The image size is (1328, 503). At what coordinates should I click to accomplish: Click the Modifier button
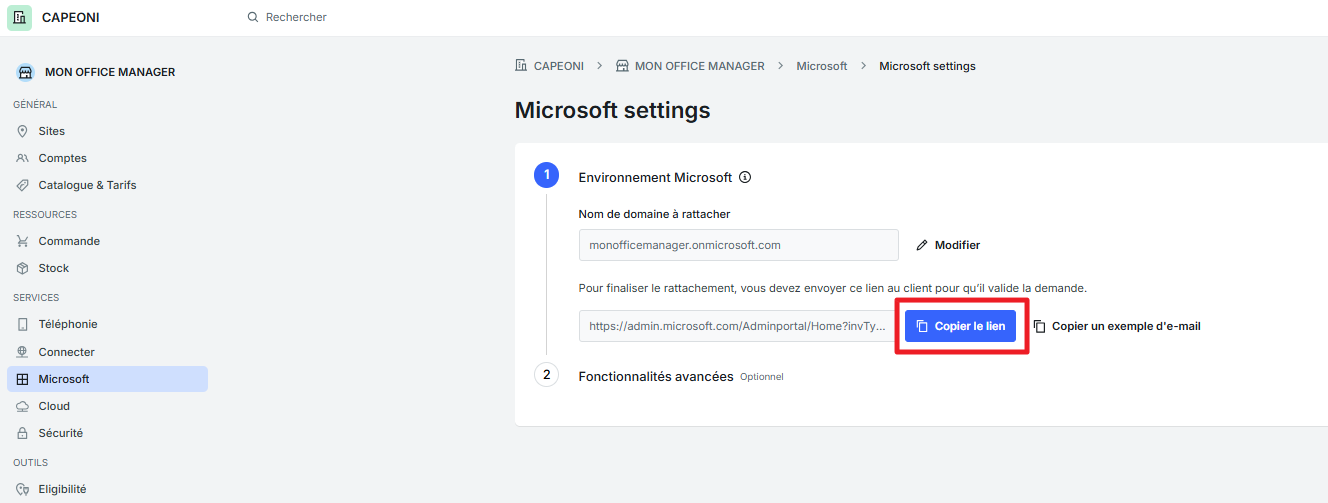(948, 245)
